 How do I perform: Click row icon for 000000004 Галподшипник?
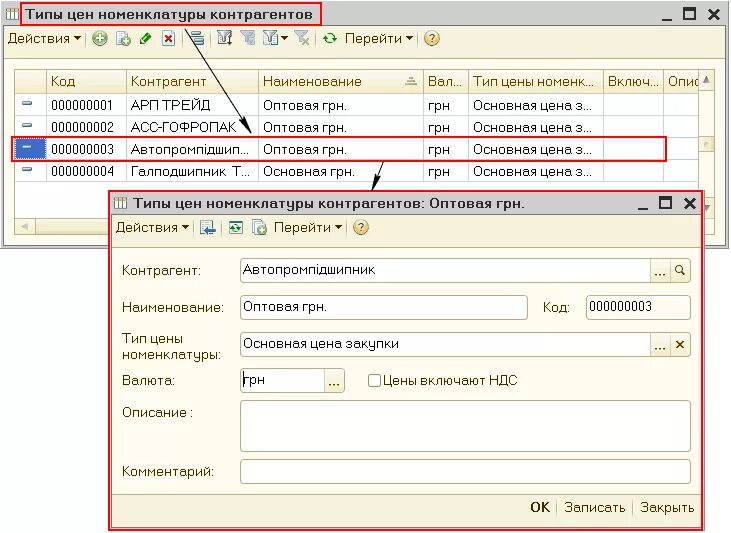pos(27,169)
